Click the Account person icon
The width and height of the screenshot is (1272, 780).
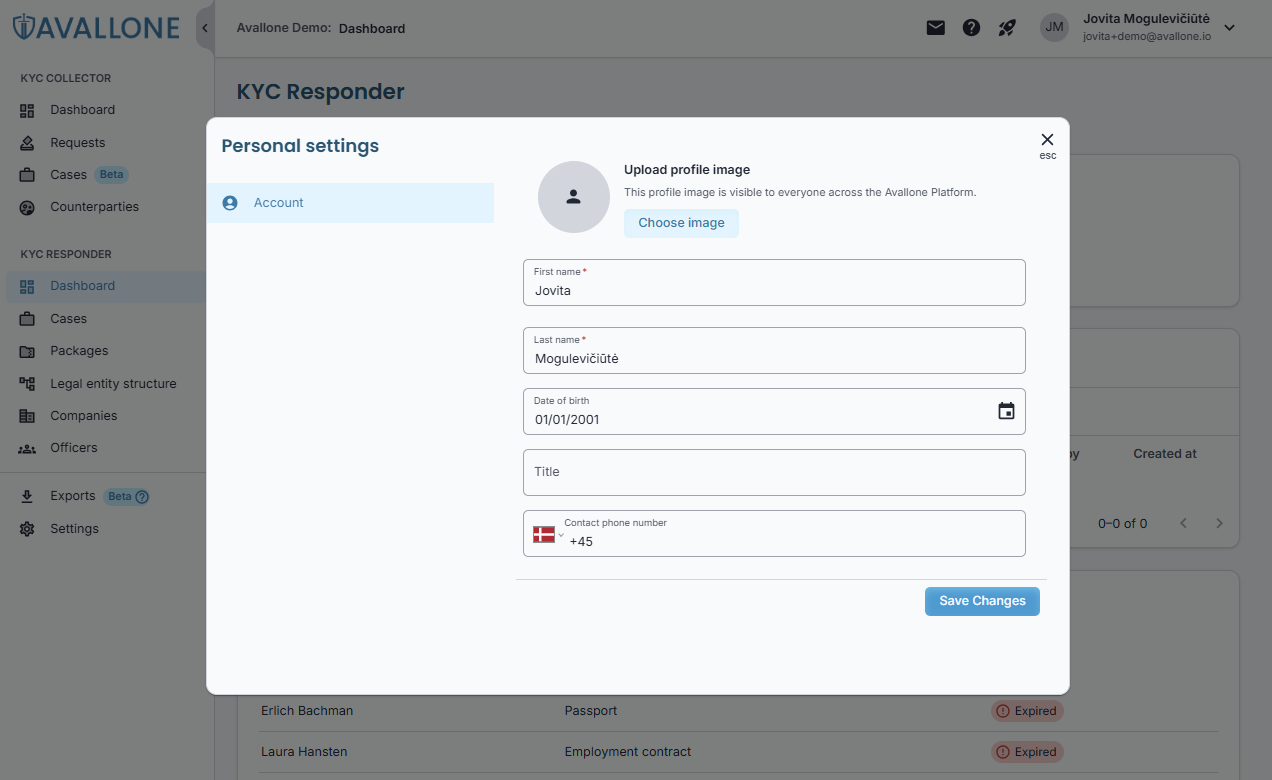point(230,203)
